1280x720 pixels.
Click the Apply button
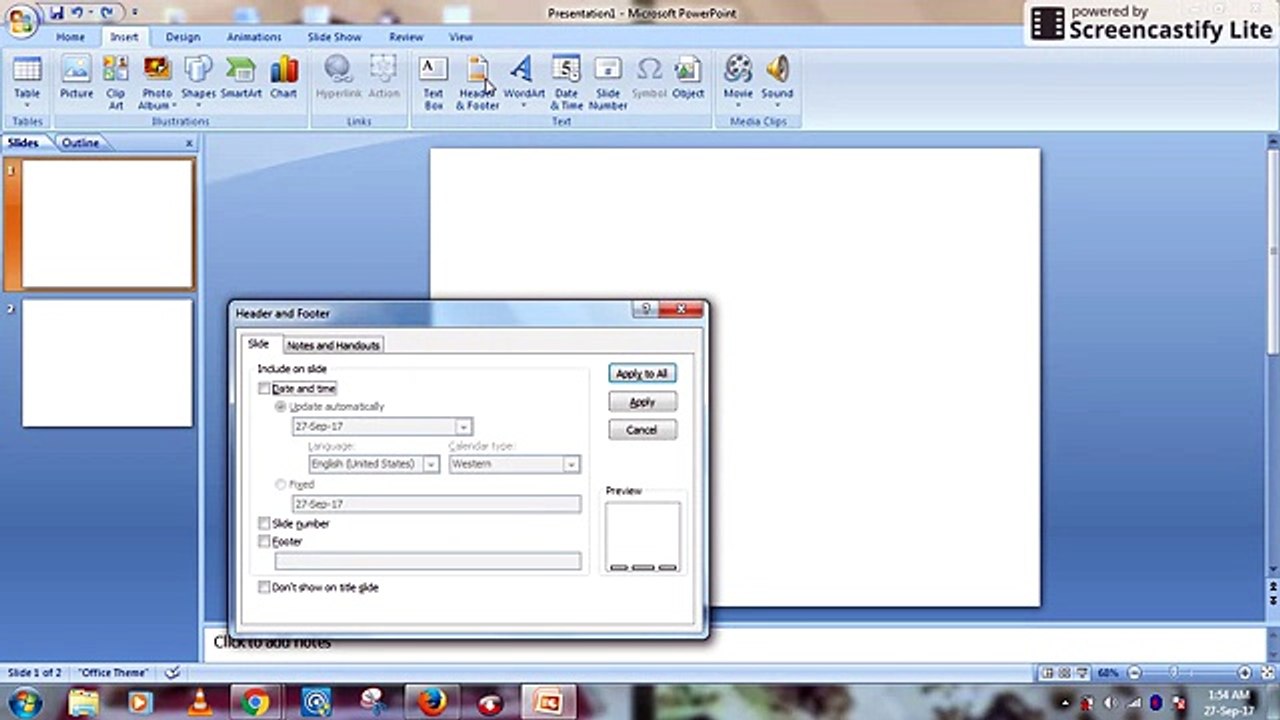click(x=642, y=402)
